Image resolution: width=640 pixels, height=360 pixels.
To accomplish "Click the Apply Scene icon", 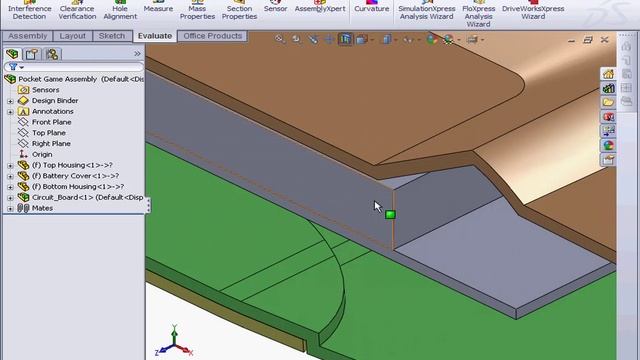I will [x=449, y=40].
